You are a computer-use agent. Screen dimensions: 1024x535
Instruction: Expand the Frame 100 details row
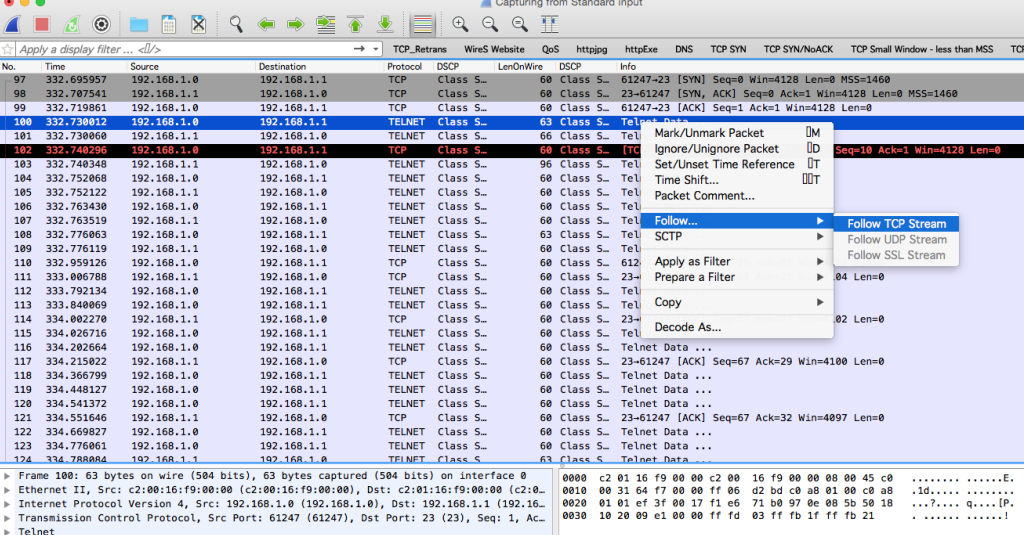pyautogui.click(x=7, y=476)
